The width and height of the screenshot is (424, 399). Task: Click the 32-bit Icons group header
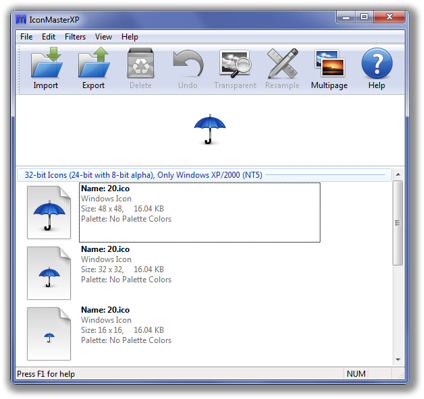204,175
